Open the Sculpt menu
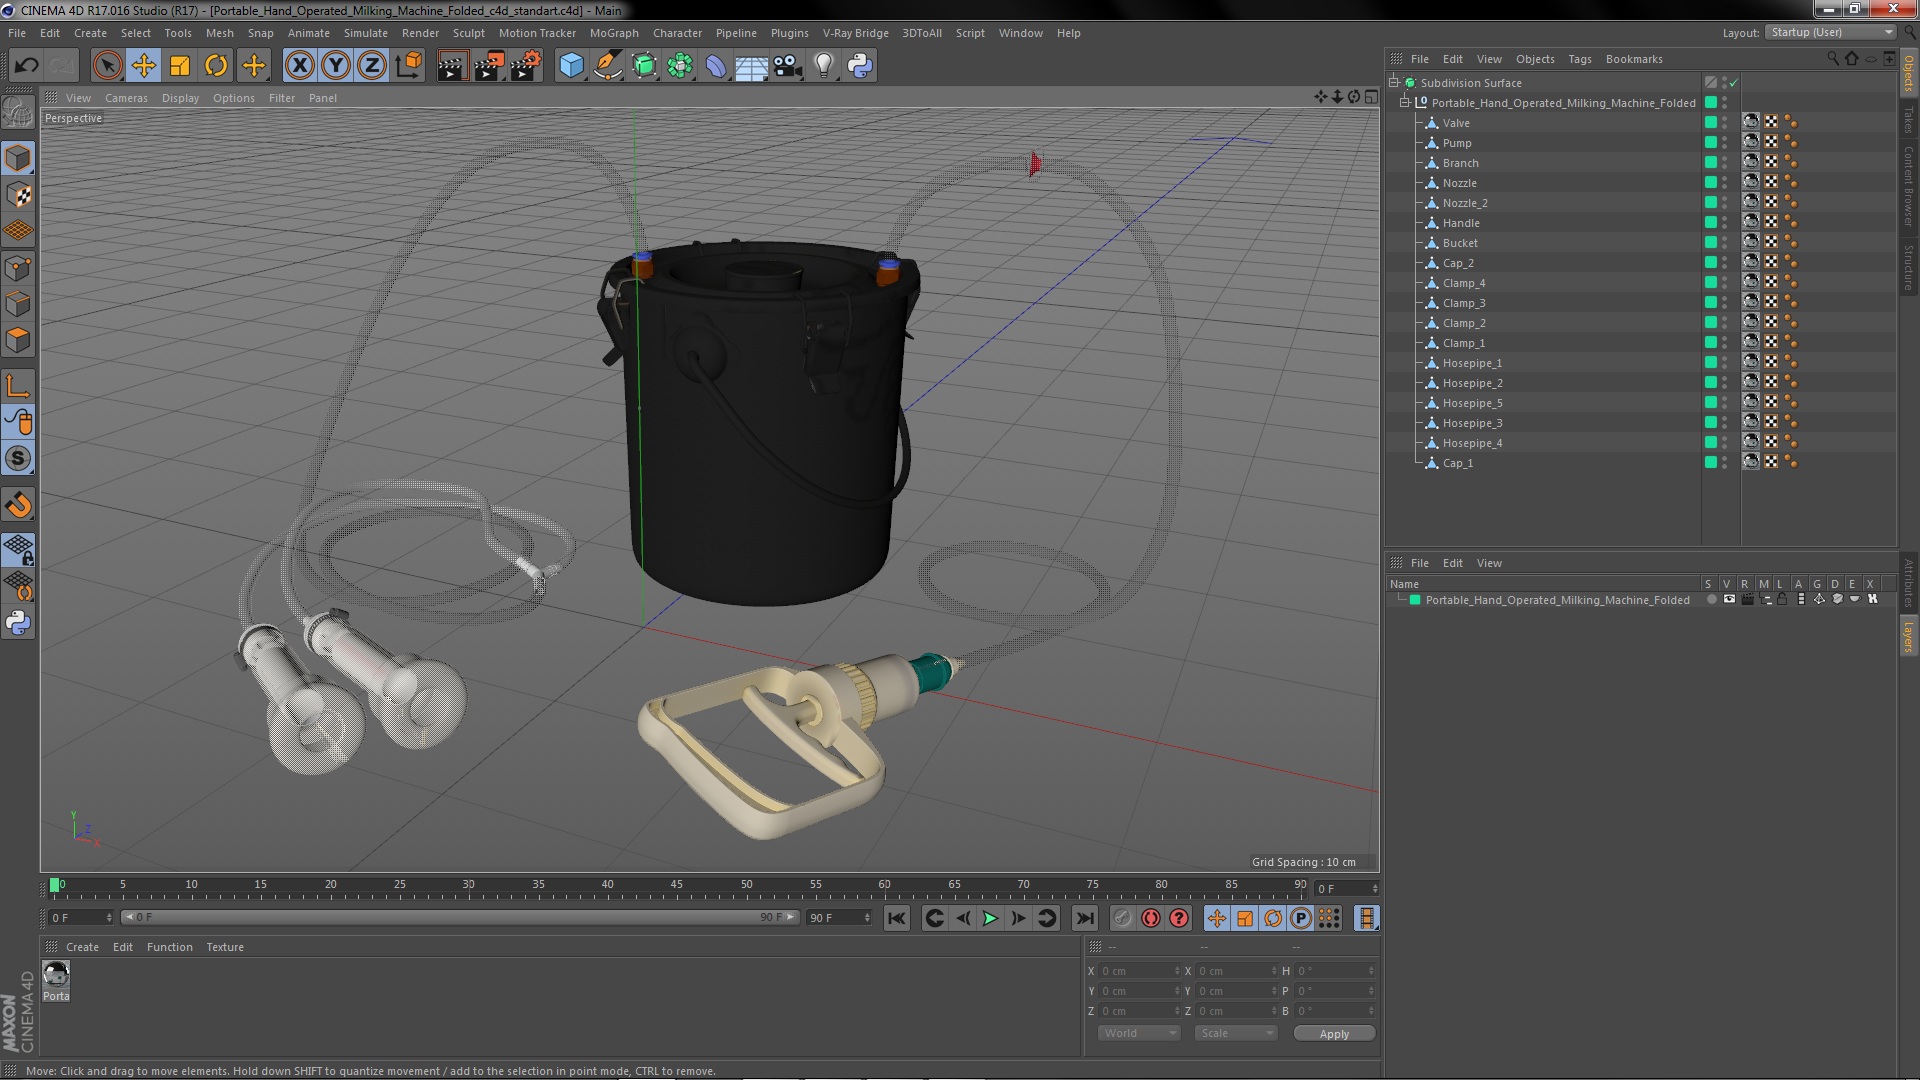 [x=468, y=33]
